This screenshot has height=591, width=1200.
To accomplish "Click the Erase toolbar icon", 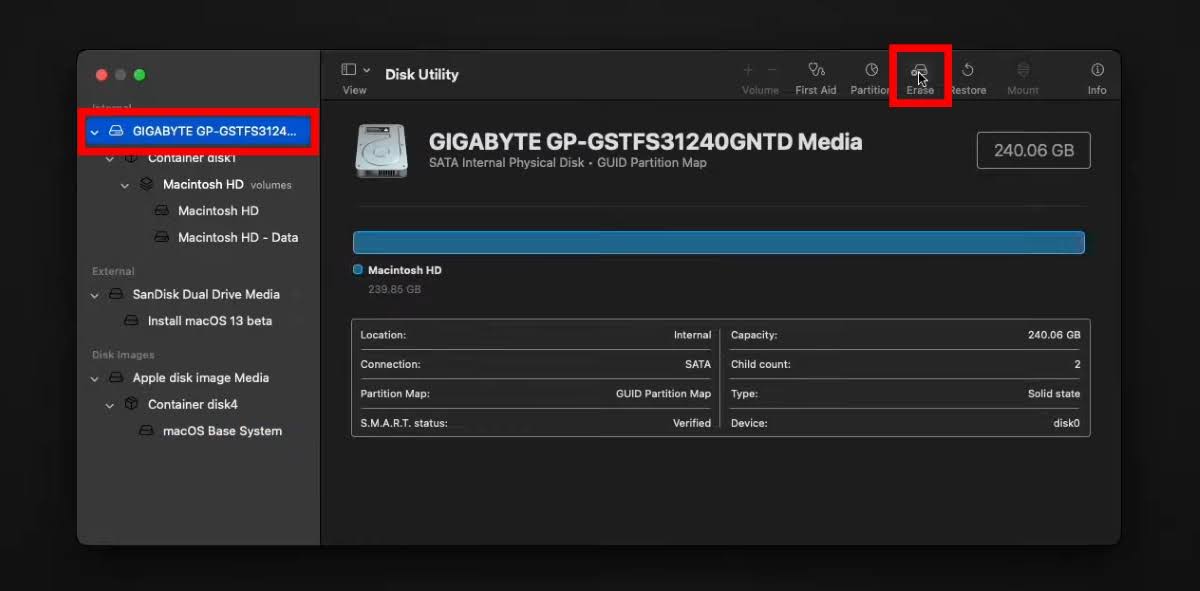I will (x=920, y=71).
